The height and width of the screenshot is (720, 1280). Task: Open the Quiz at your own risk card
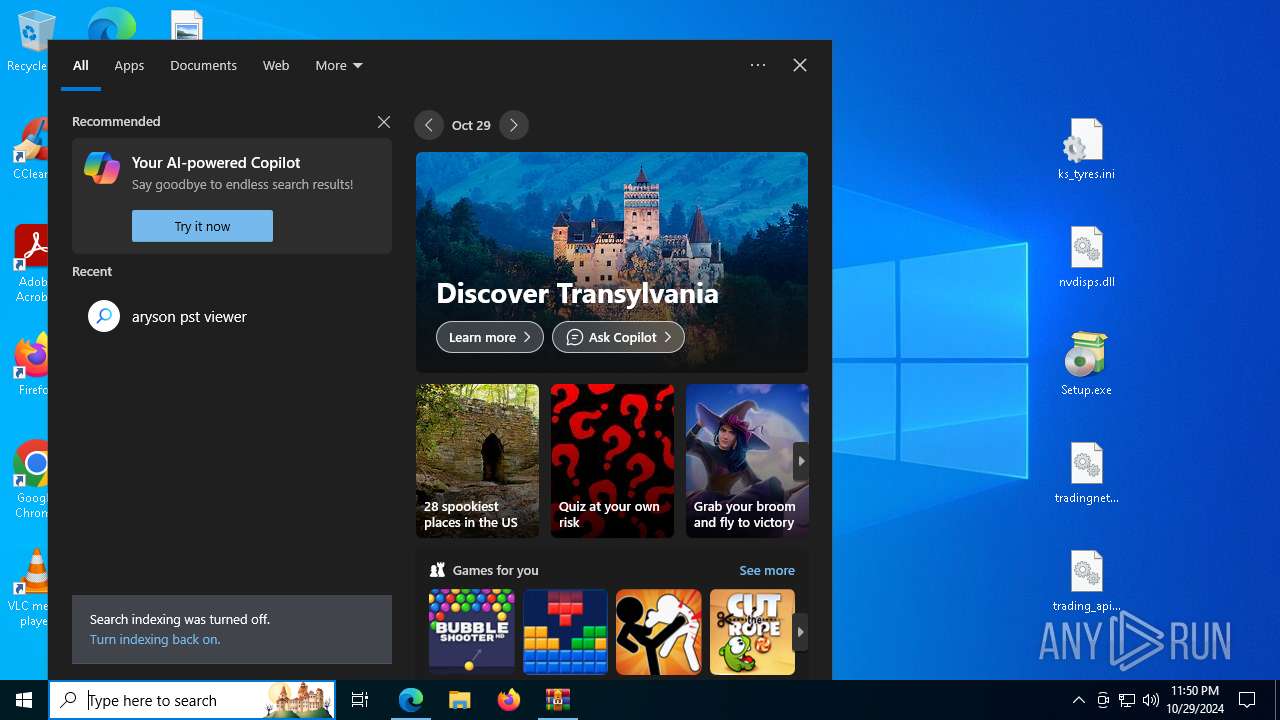pos(612,461)
